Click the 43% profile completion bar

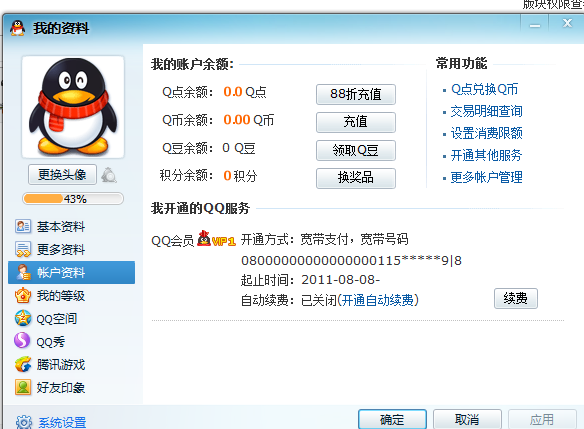(x=73, y=198)
